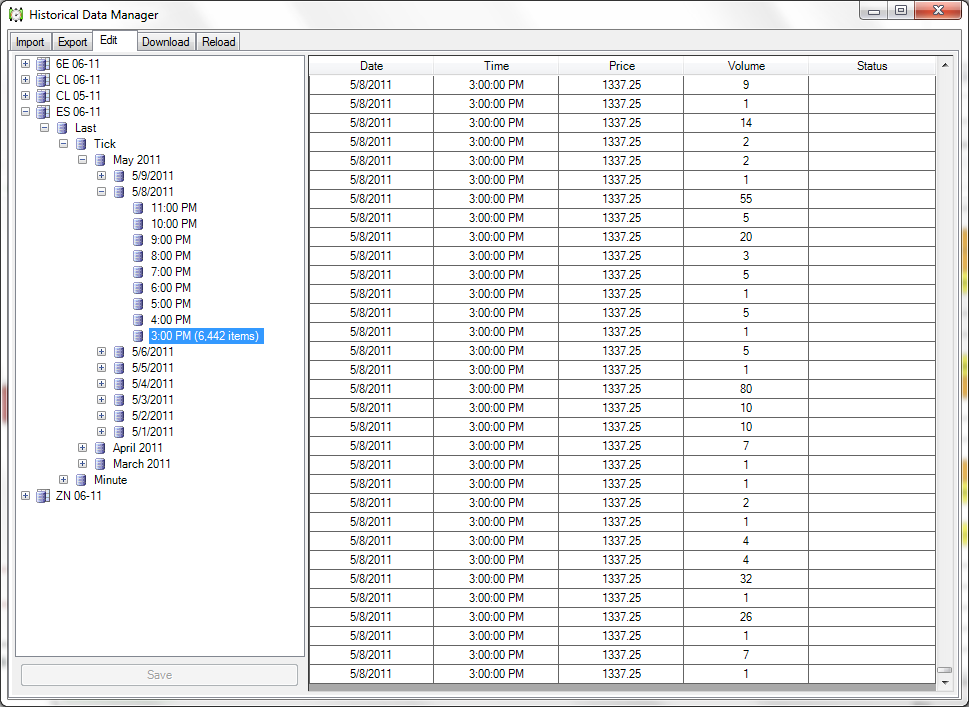Image resolution: width=969 pixels, height=707 pixels.
Task: Click the icon beside 7:00 PM
Action: click(138, 272)
